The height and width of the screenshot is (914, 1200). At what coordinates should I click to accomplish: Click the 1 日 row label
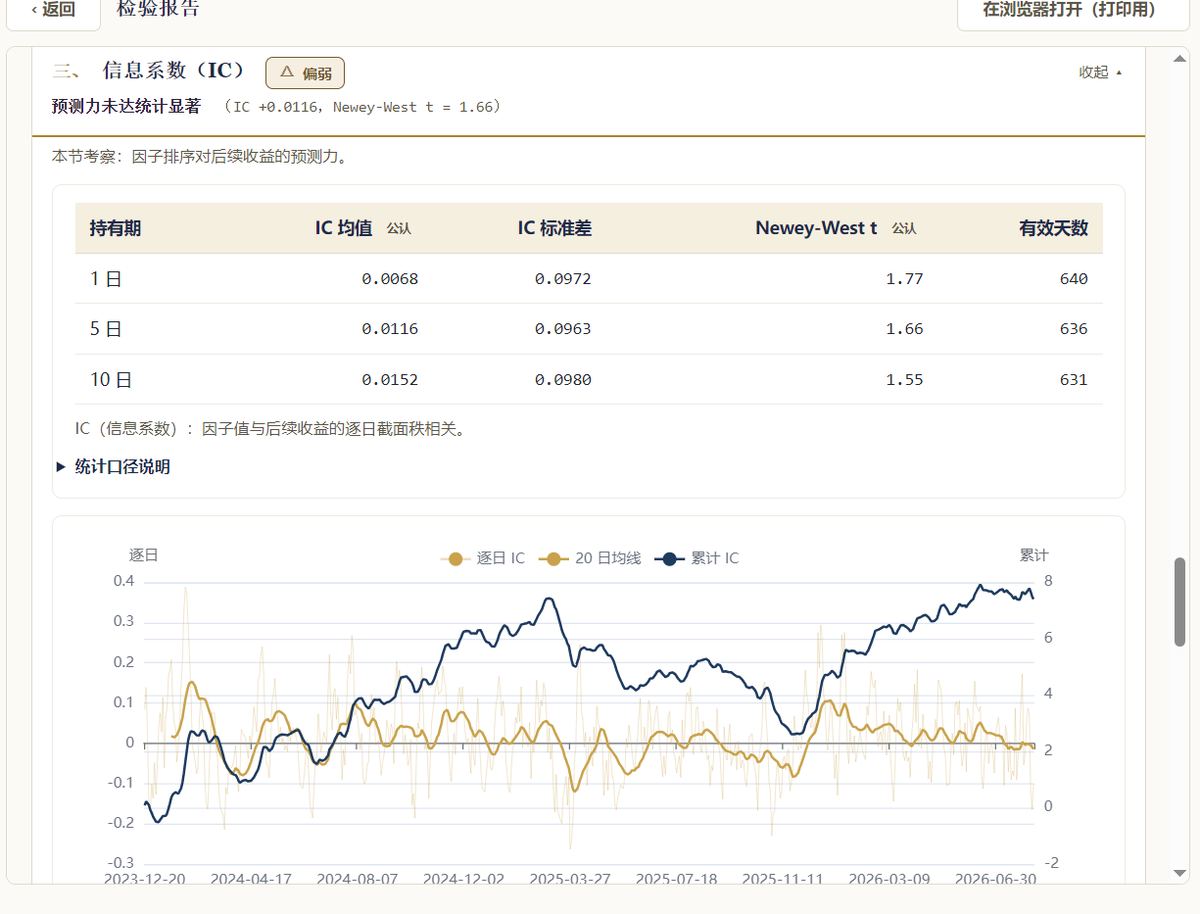106,279
